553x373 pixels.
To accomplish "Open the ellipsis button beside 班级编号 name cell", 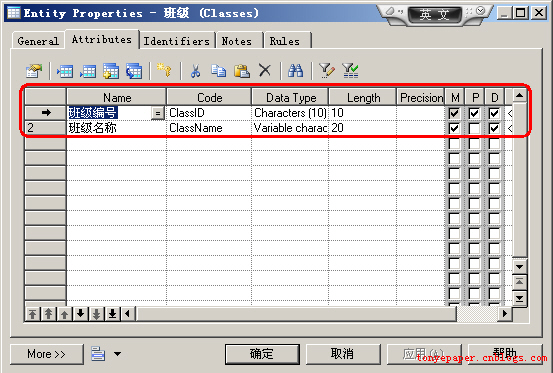I will pos(158,113).
